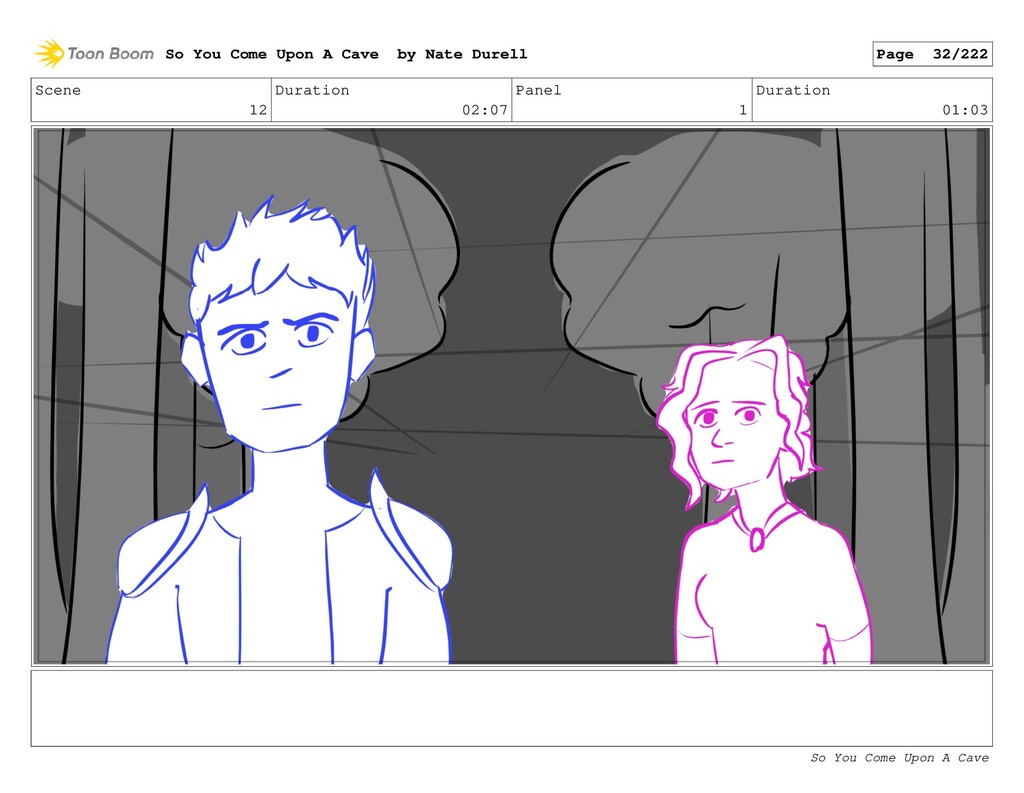Select the scene number '12'
The width and height of the screenshot is (1024, 793).
point(258,110)
